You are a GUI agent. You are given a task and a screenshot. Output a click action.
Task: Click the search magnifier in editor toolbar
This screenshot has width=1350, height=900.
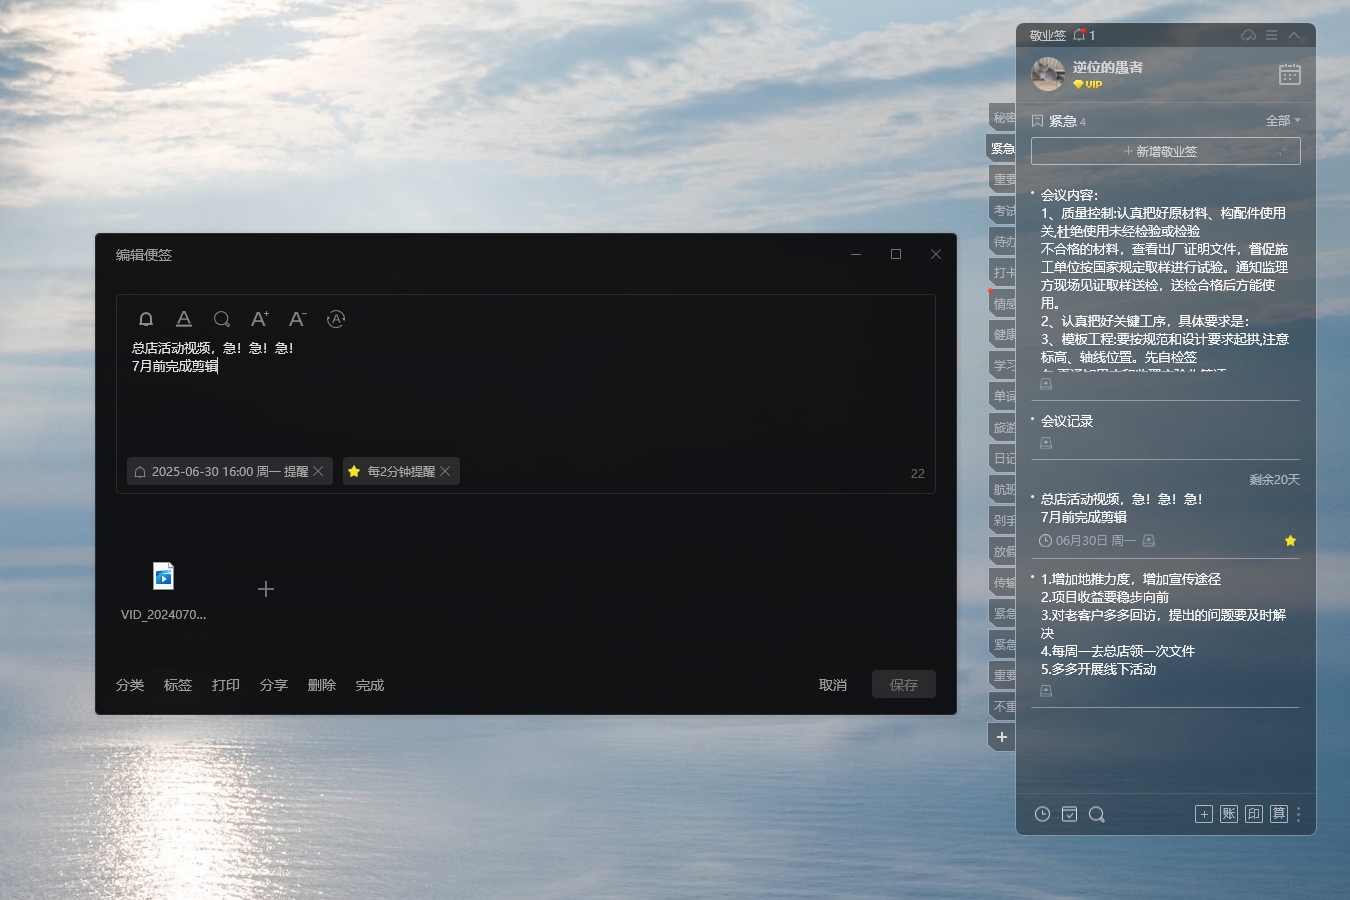[x=222, y=319]
